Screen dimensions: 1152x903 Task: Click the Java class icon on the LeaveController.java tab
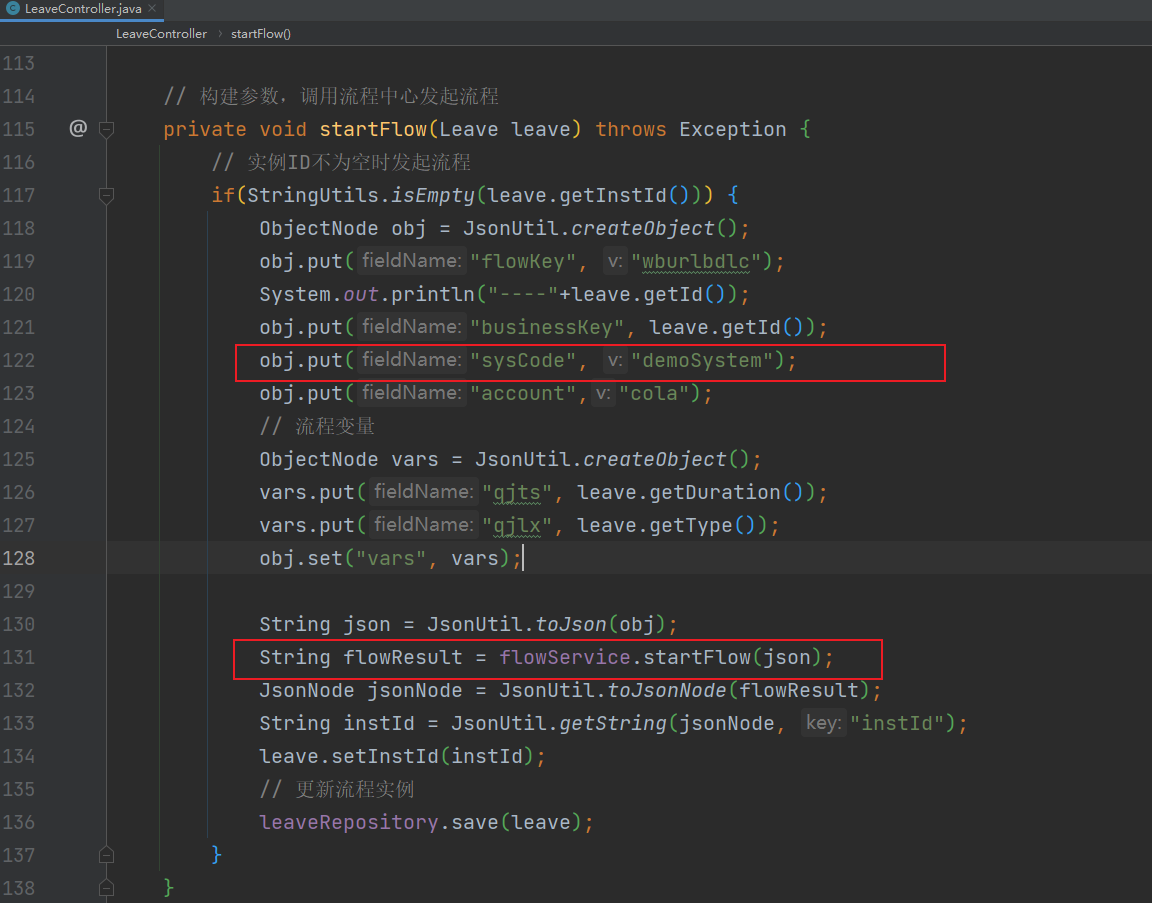(x=12, y=9)
